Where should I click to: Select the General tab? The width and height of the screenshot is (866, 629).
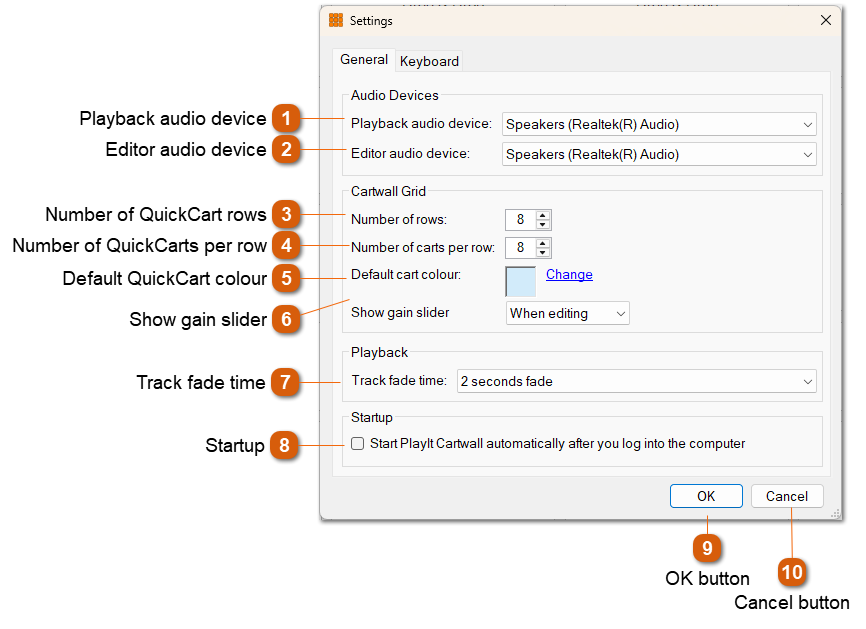click(364, 60)
